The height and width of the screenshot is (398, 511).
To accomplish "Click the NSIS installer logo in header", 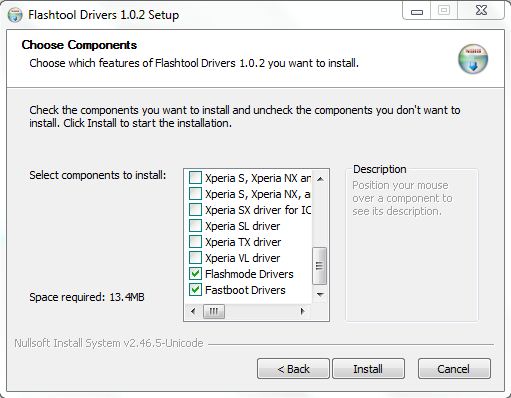I will click(x=473, y=59).
